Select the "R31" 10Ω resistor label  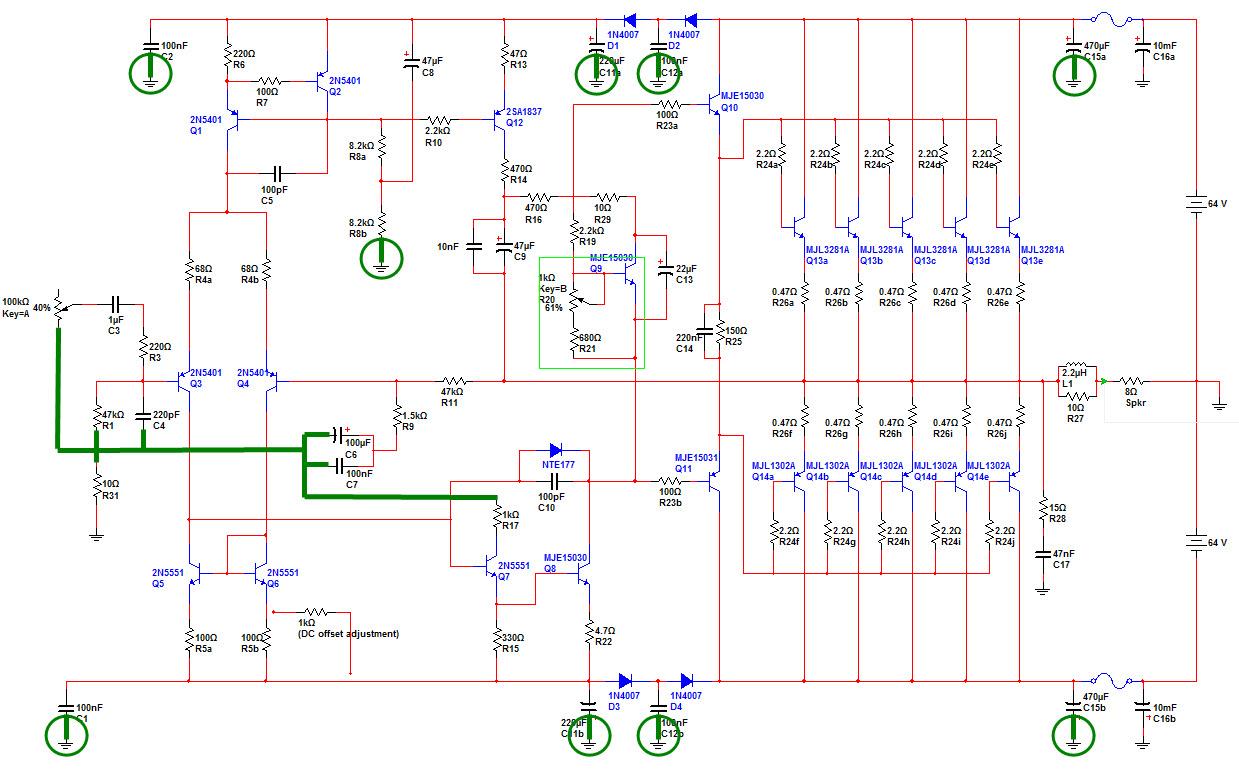[111, 496]
